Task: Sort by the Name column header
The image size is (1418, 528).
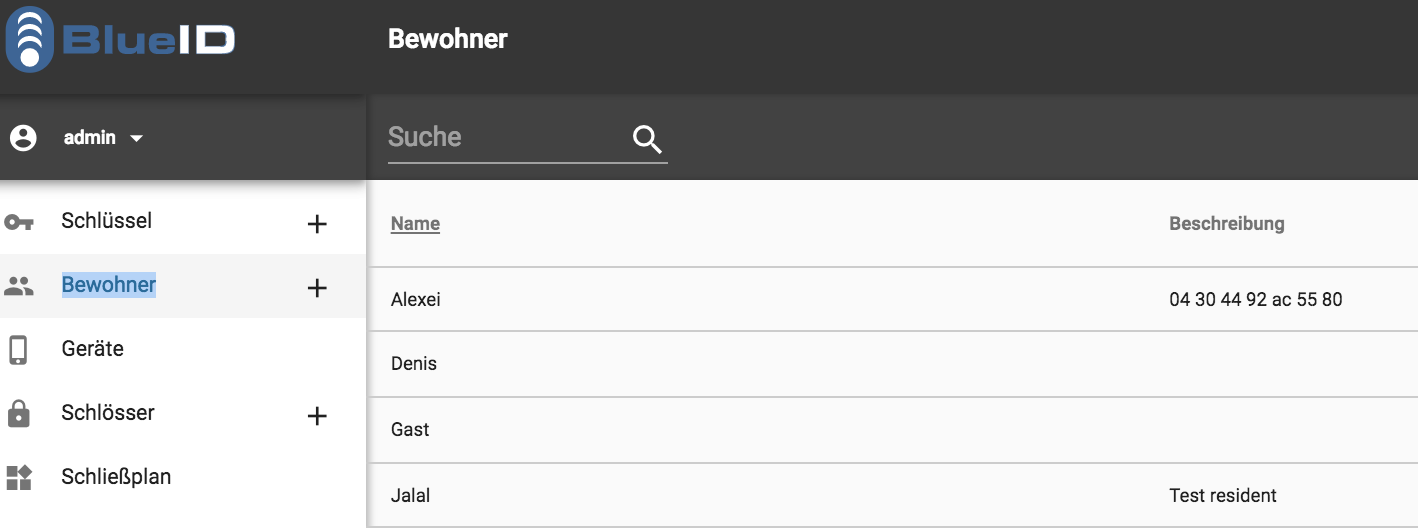Action: (415, 223)
